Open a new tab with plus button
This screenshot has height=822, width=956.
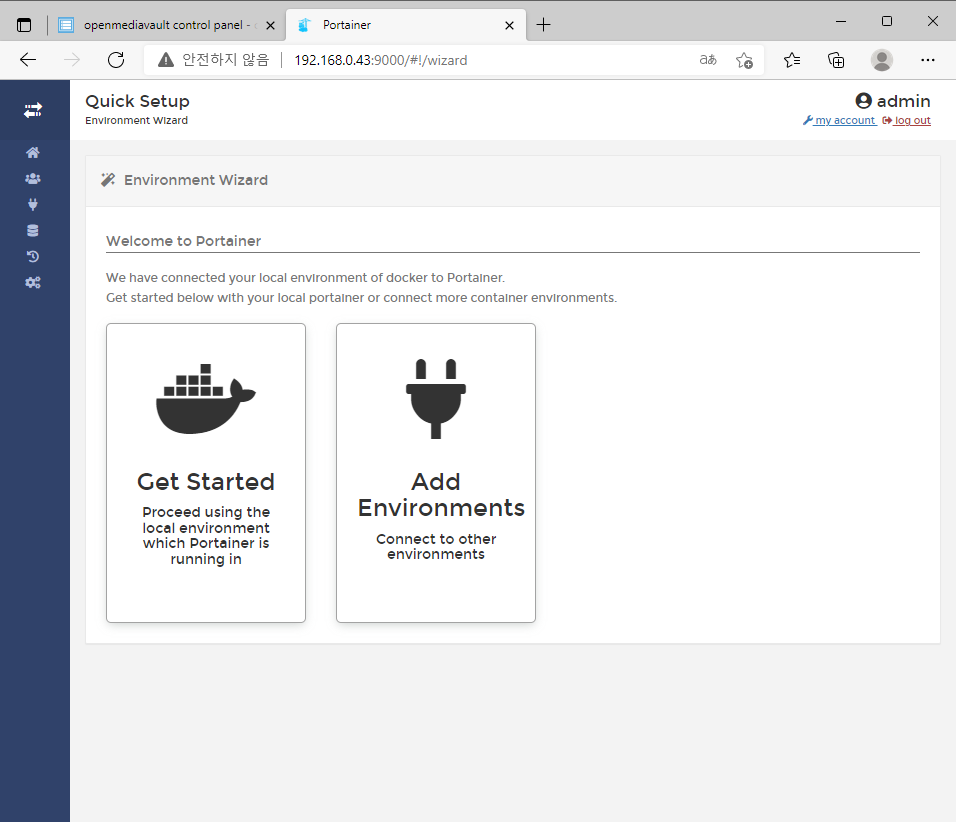(543, 25)
